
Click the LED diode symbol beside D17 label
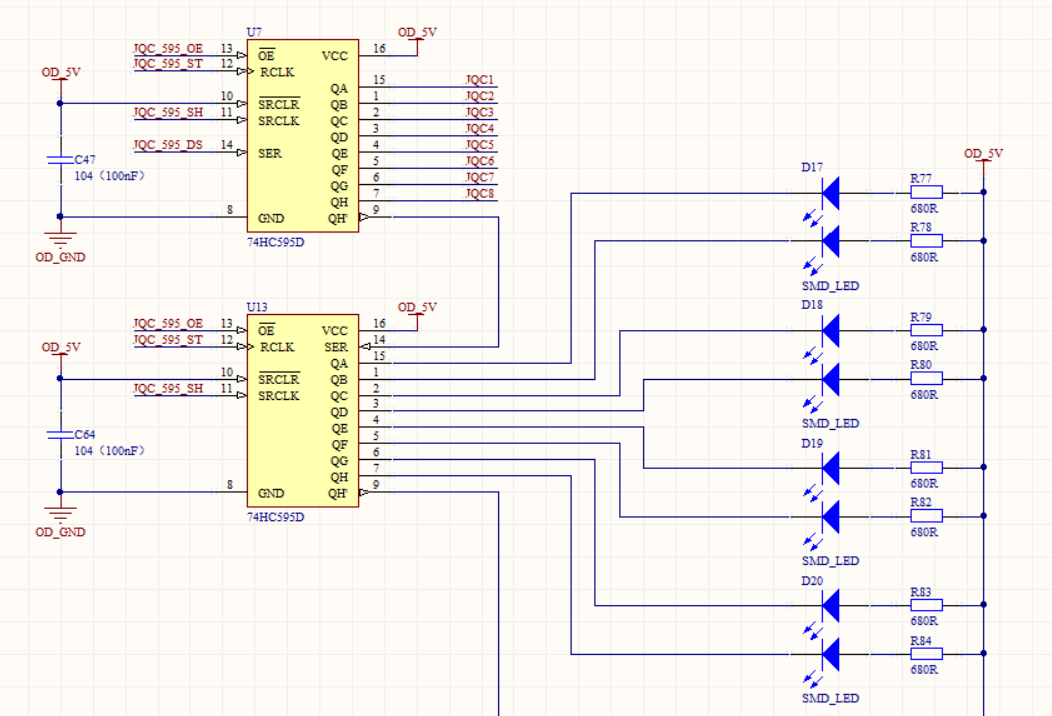pos(830,191)
